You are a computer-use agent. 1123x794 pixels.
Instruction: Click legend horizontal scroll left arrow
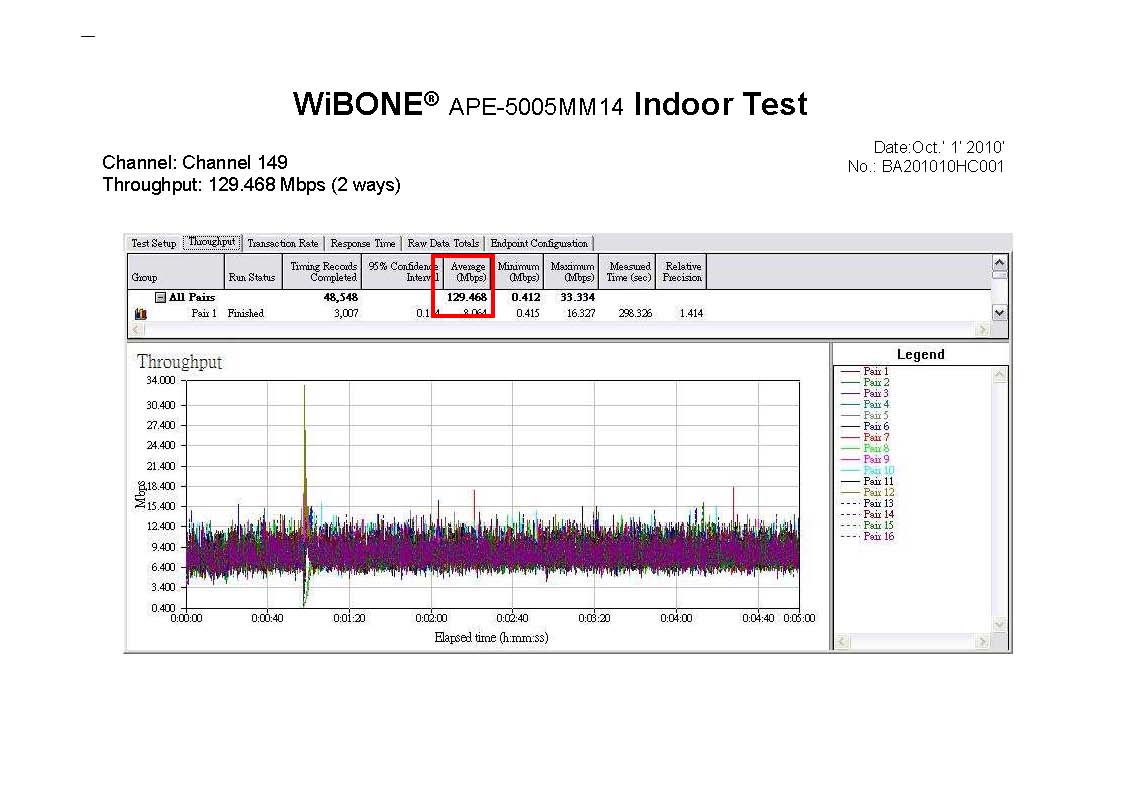[x=842, y=642]
